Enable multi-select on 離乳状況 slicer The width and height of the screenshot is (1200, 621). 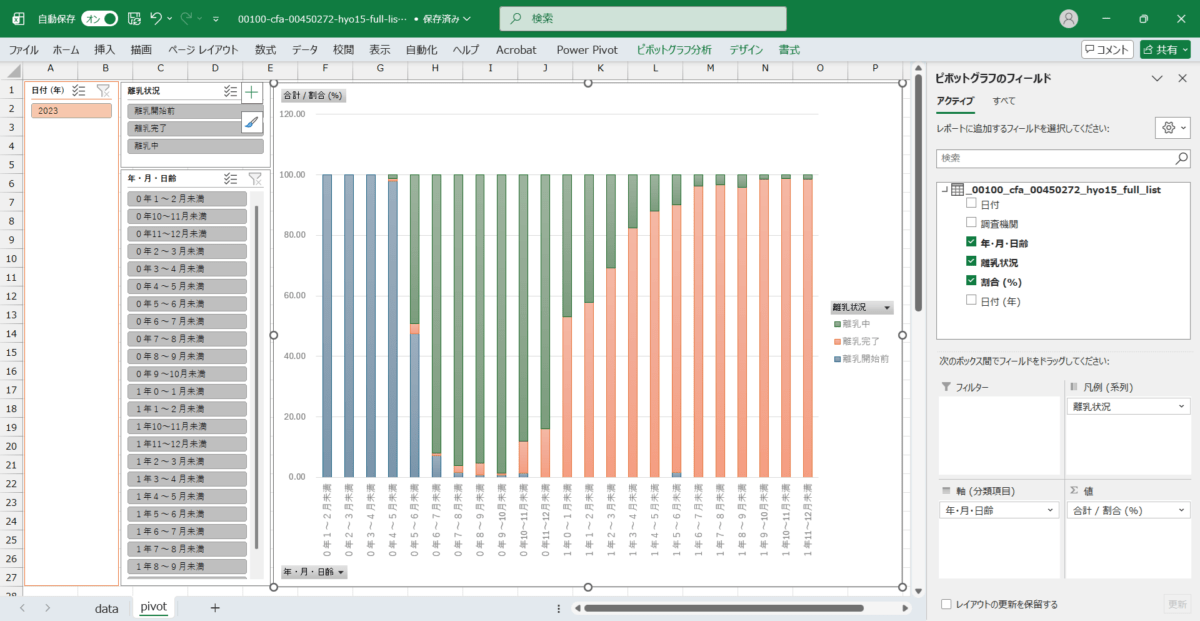point(231,91)
